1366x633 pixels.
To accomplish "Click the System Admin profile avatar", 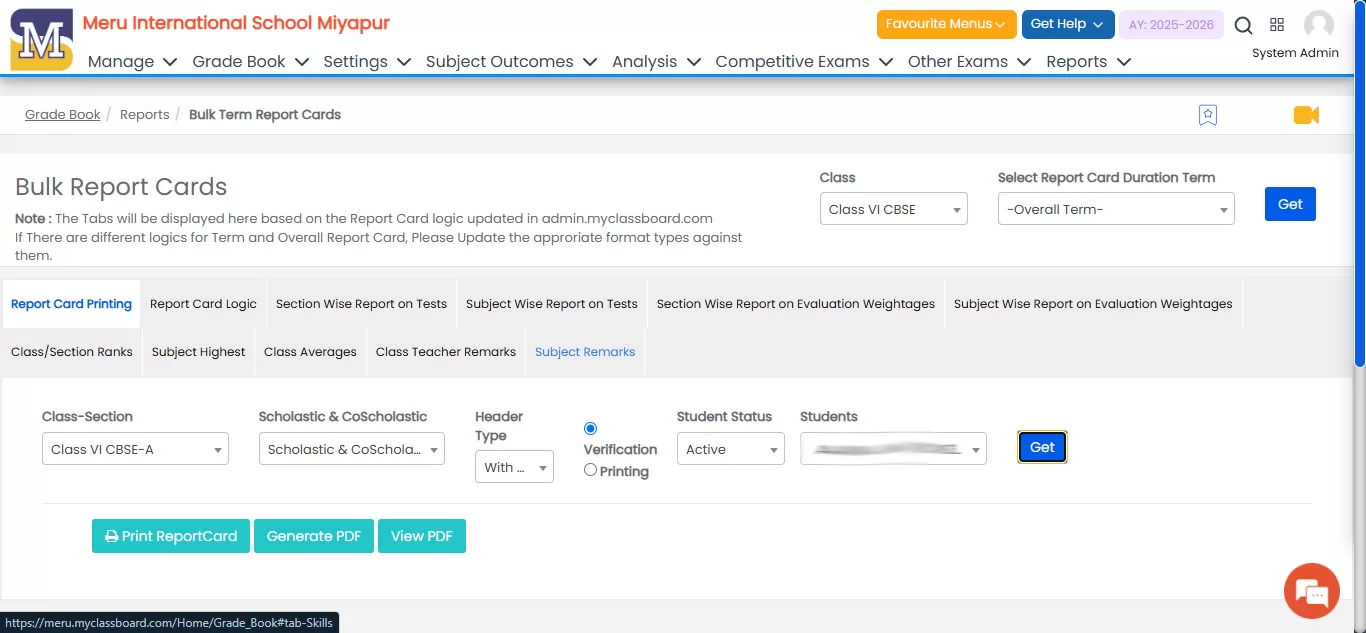I will pos(1318,26).
